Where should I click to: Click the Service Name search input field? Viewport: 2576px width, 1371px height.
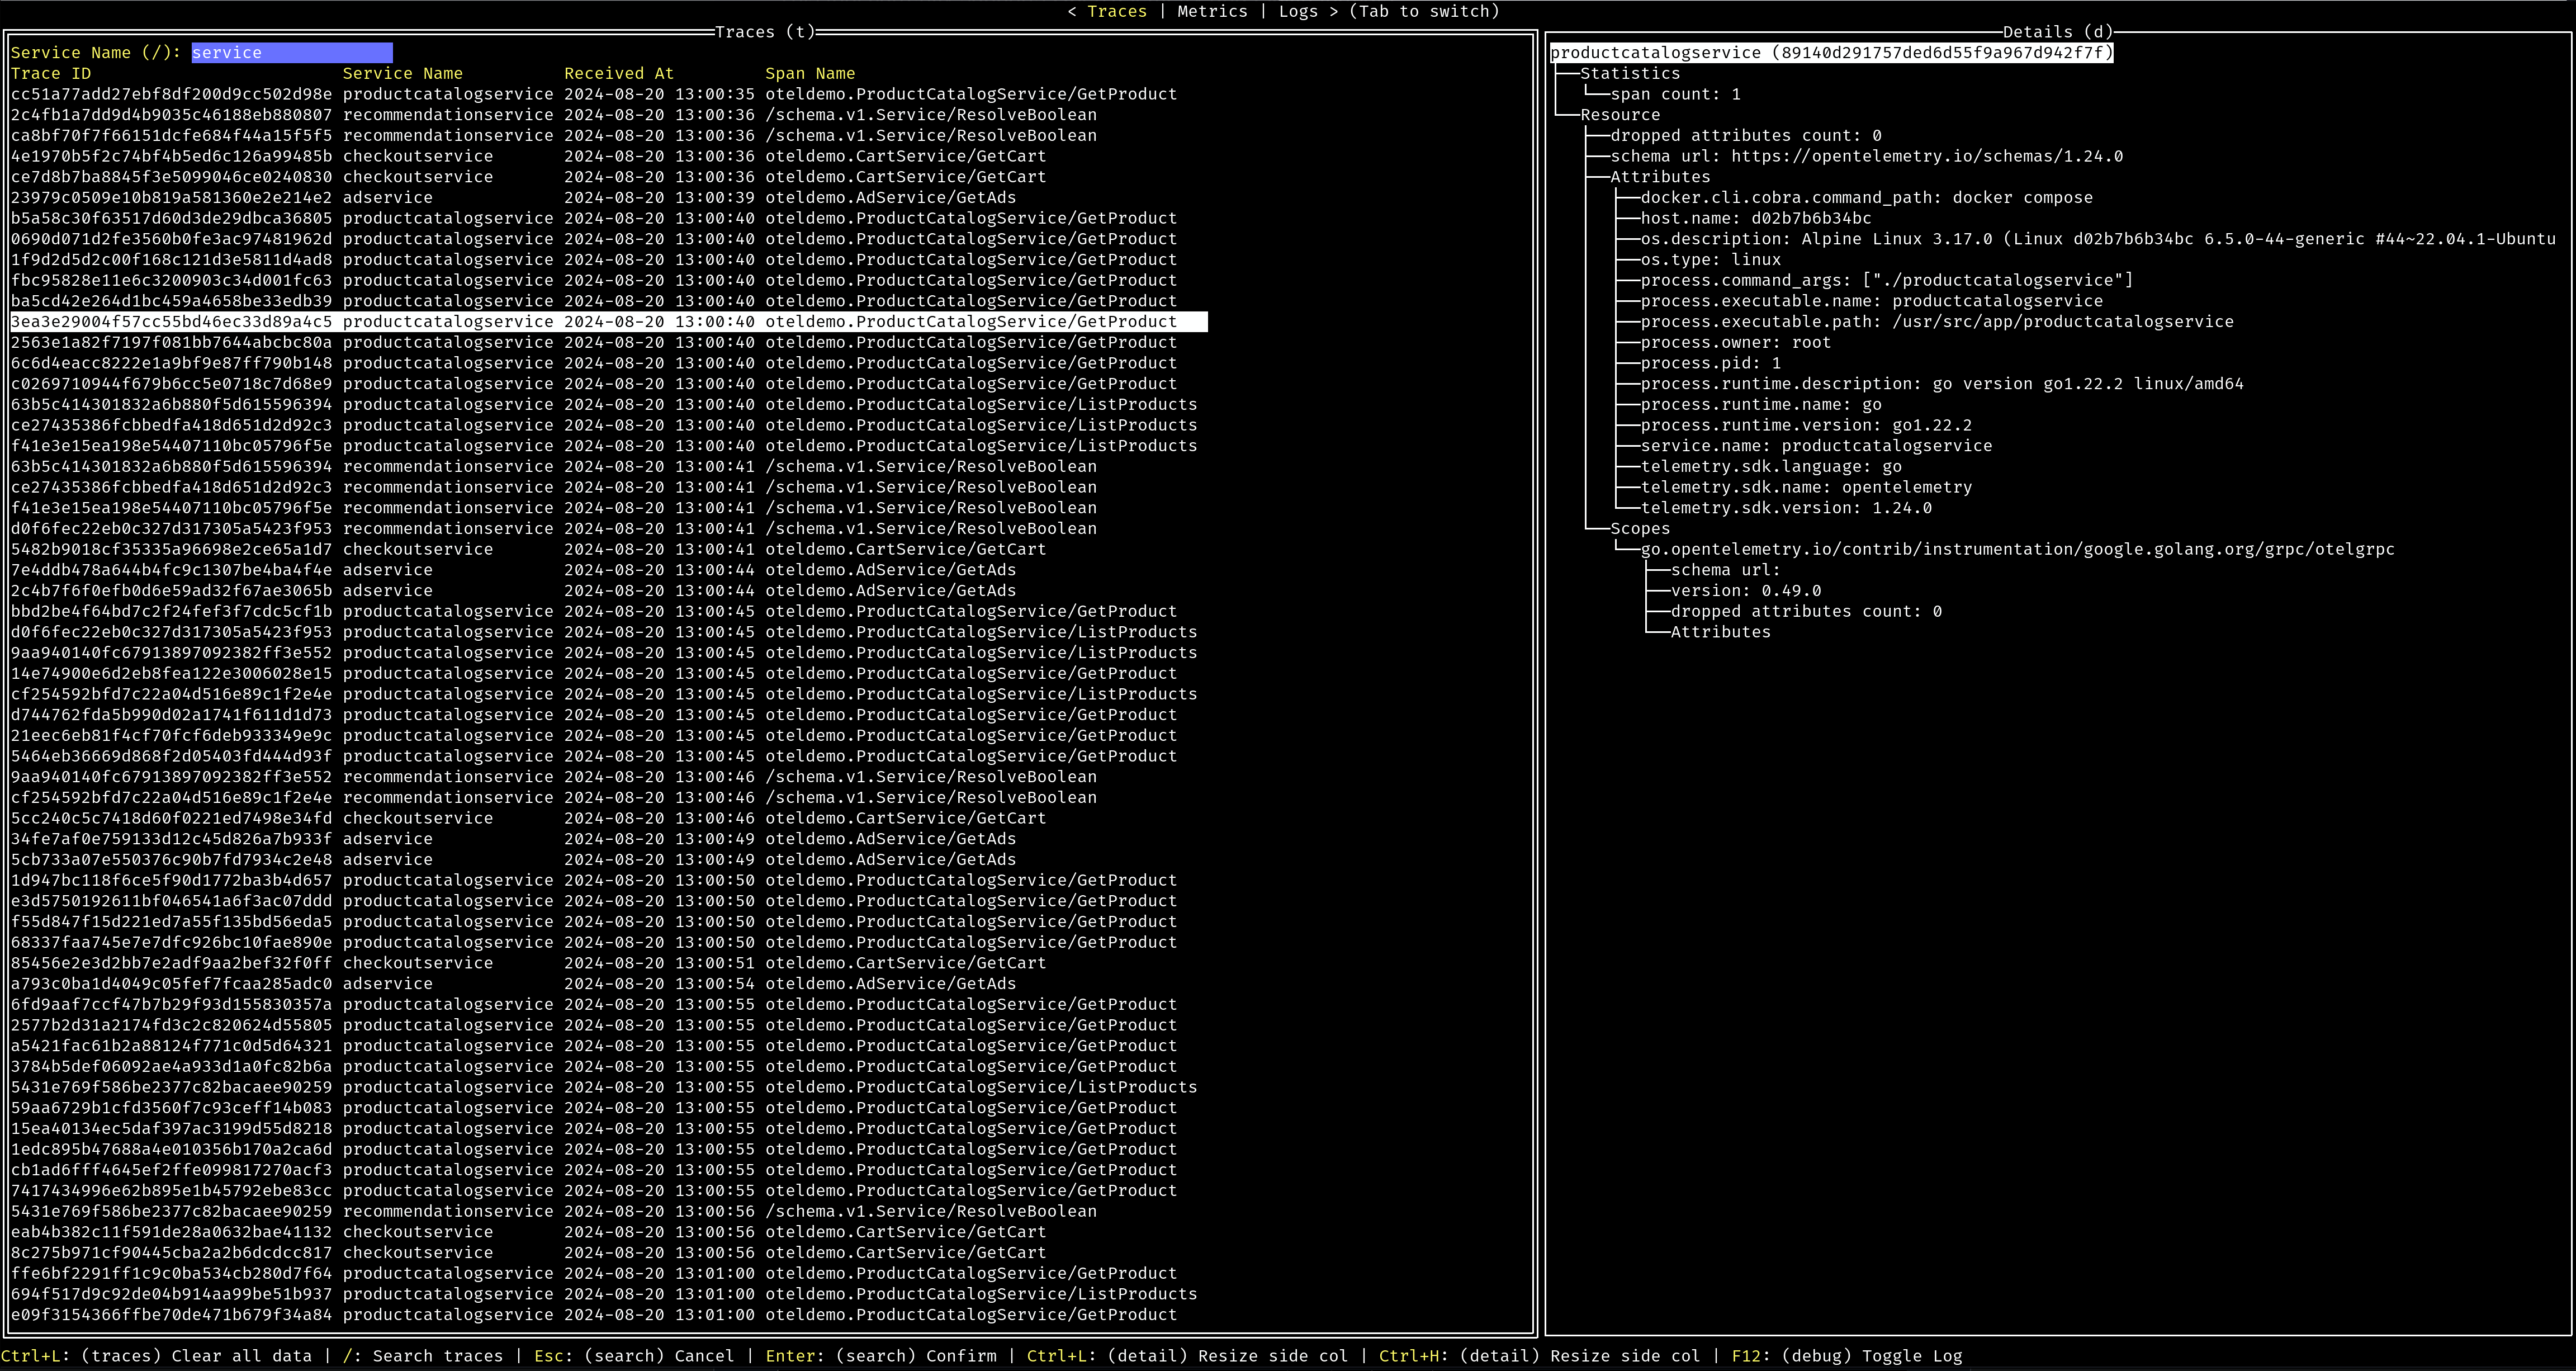pyautogui.click(x=291, y=53)
